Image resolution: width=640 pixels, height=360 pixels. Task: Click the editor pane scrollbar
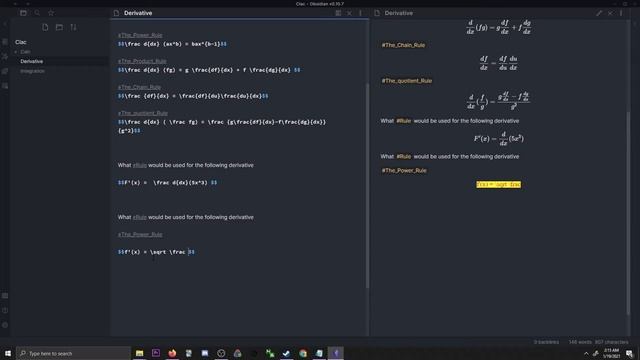(367, 186)
